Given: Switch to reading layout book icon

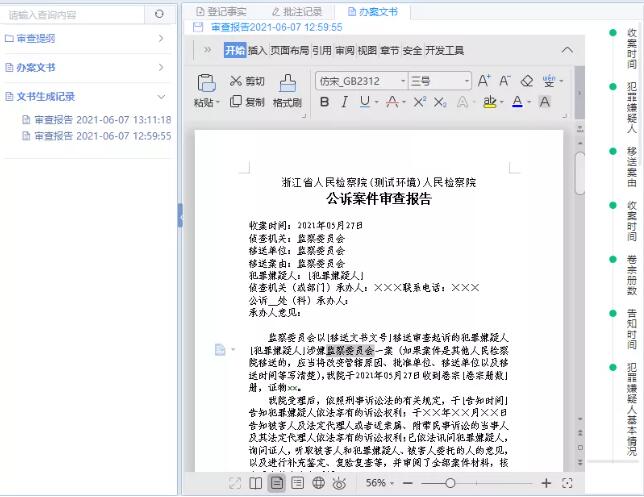Looking at the screenshot, I should 255,483.
